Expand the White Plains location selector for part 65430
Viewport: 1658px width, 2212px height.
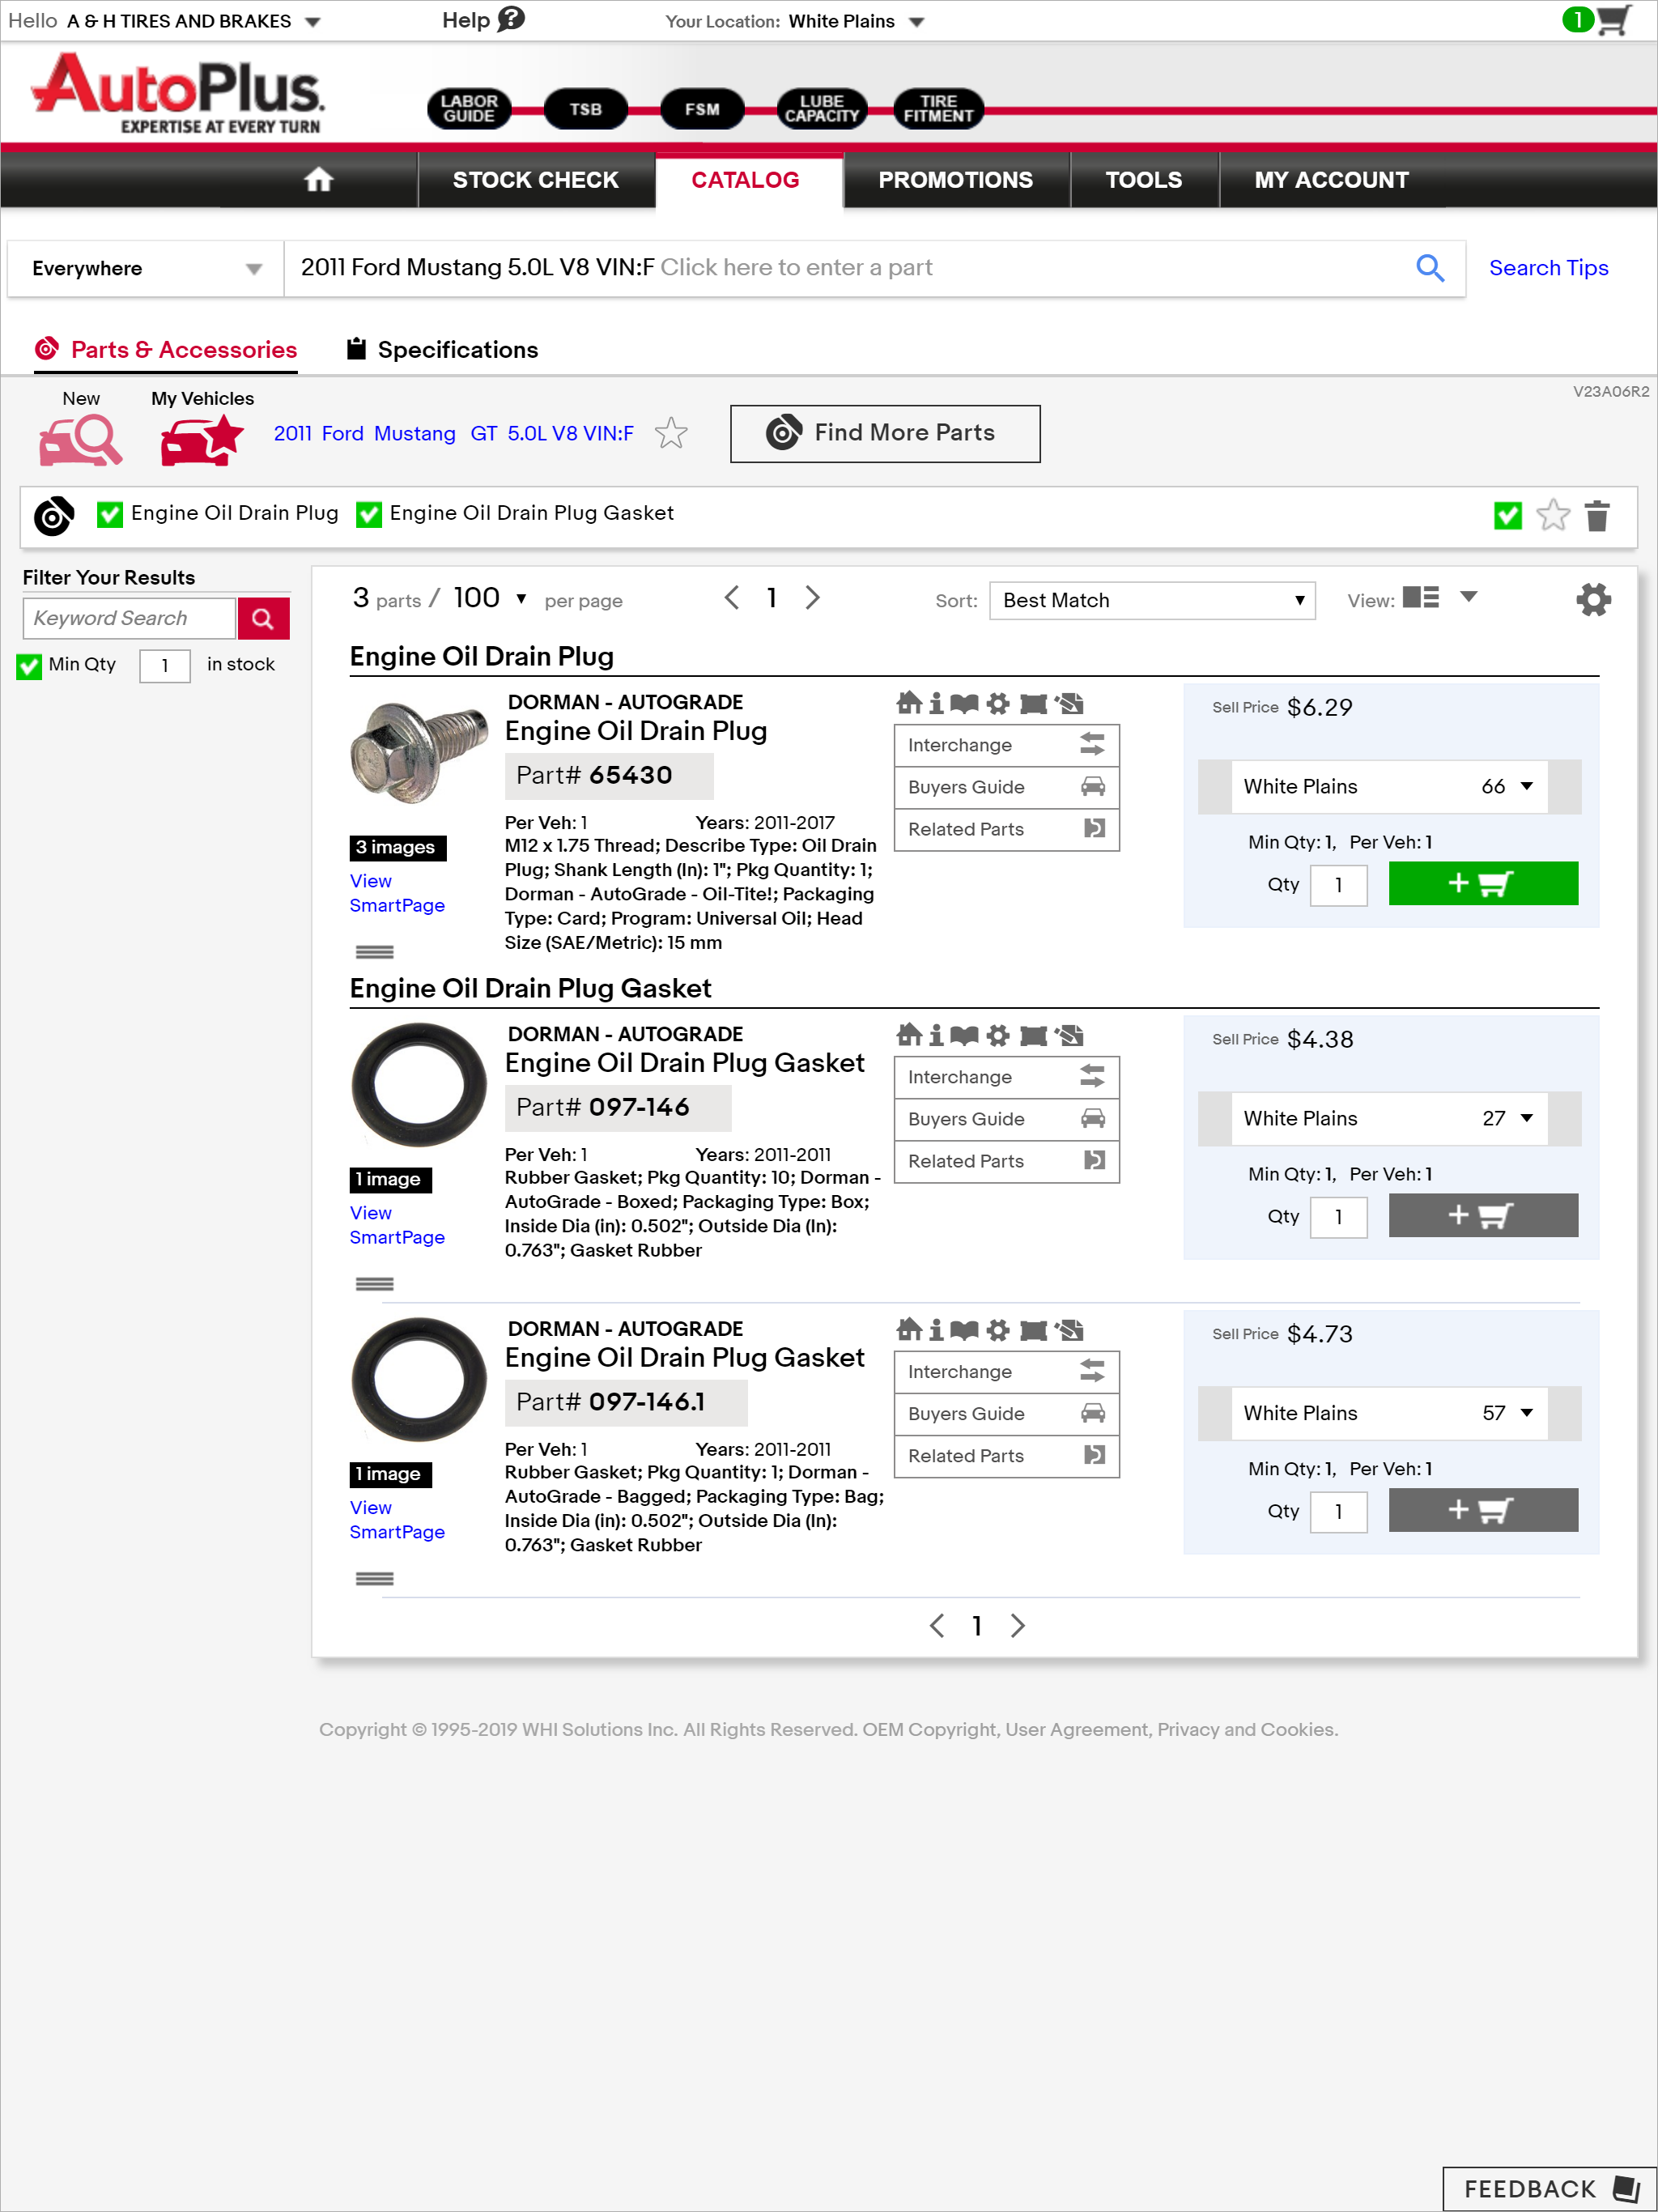(1526, 787)
